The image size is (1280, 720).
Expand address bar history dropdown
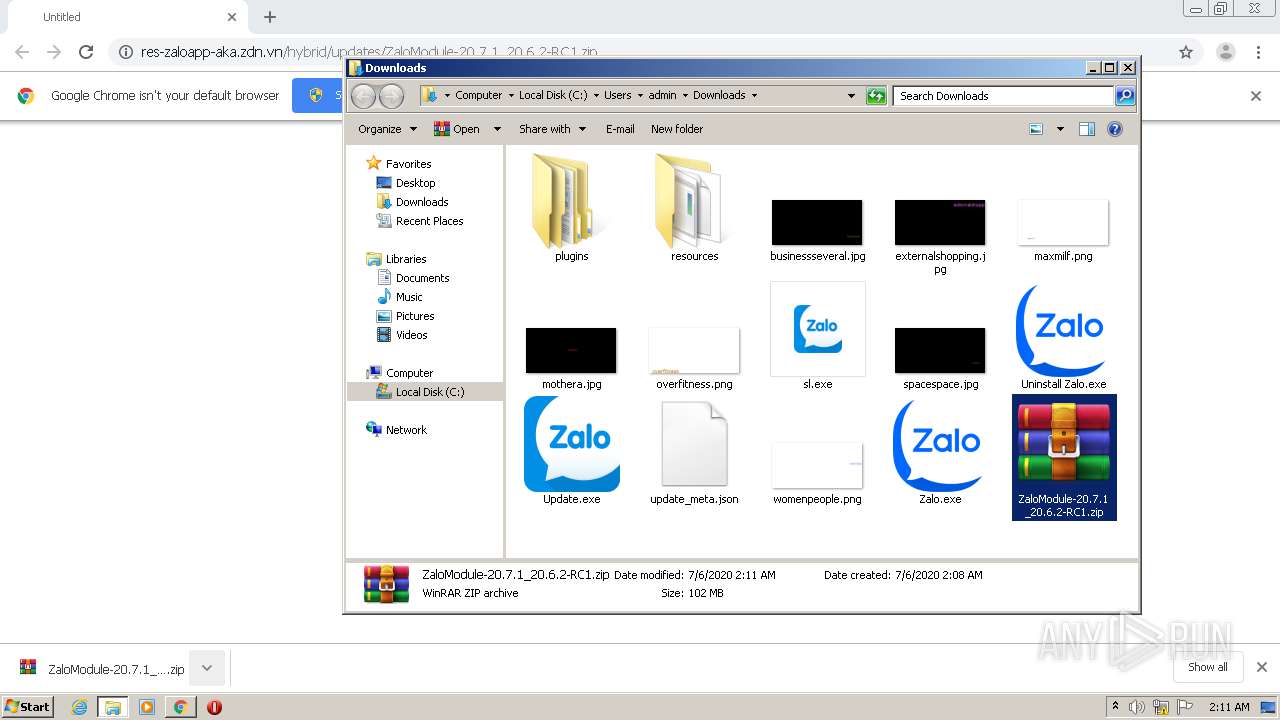point(851,96)
